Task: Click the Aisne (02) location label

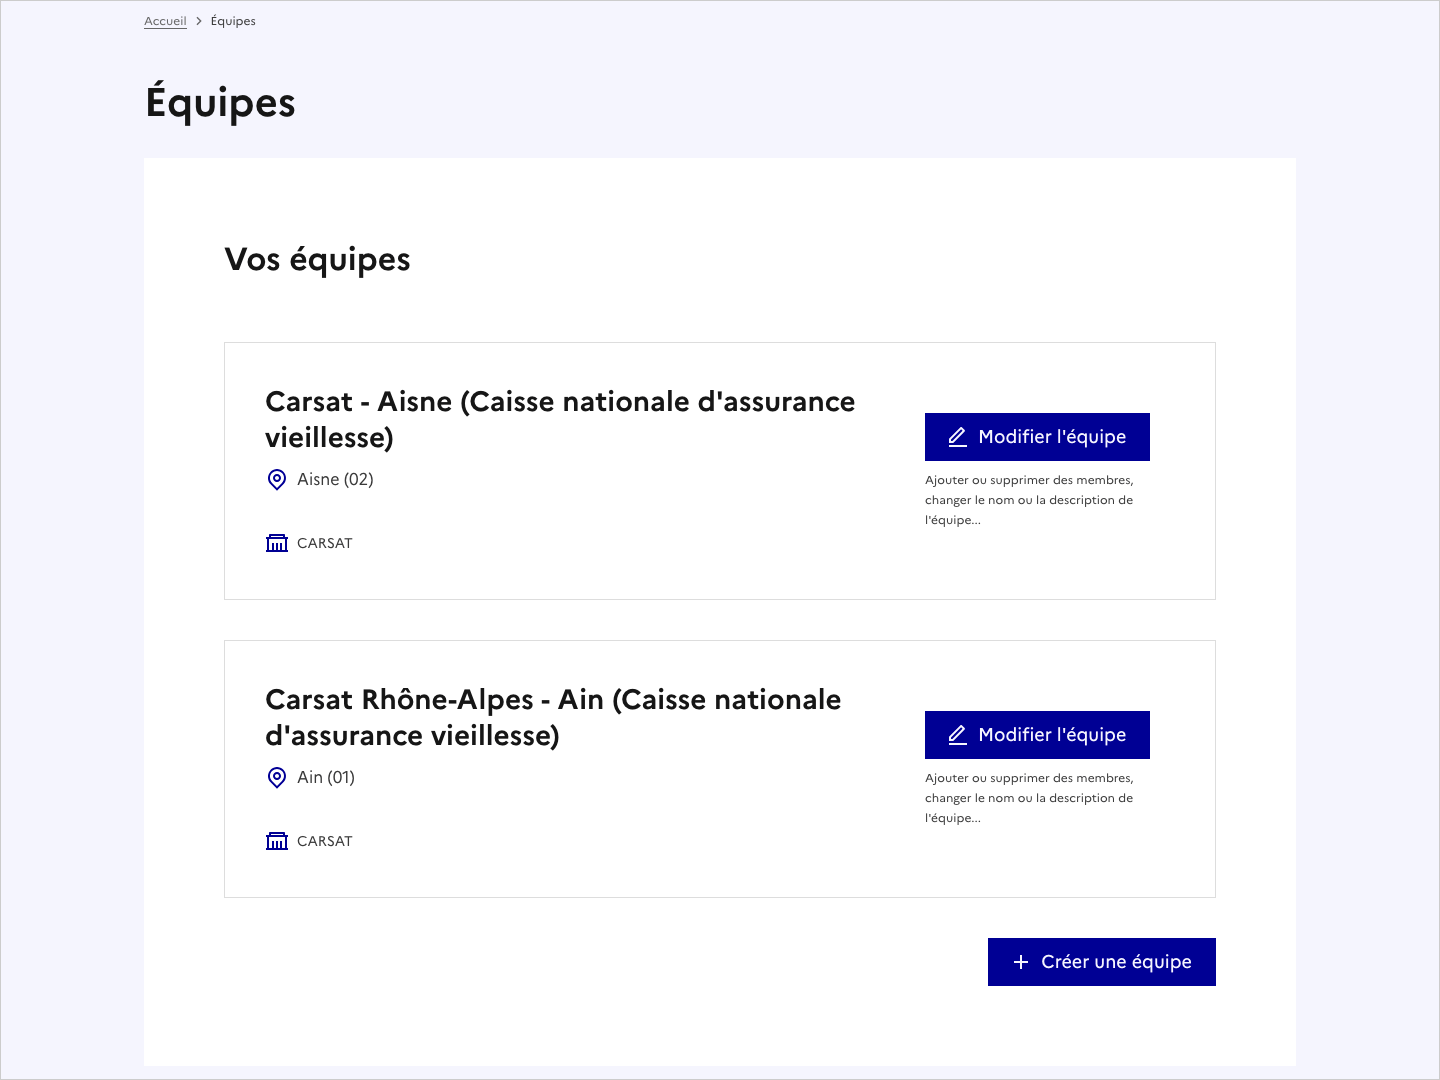Action: pos(335,479)
